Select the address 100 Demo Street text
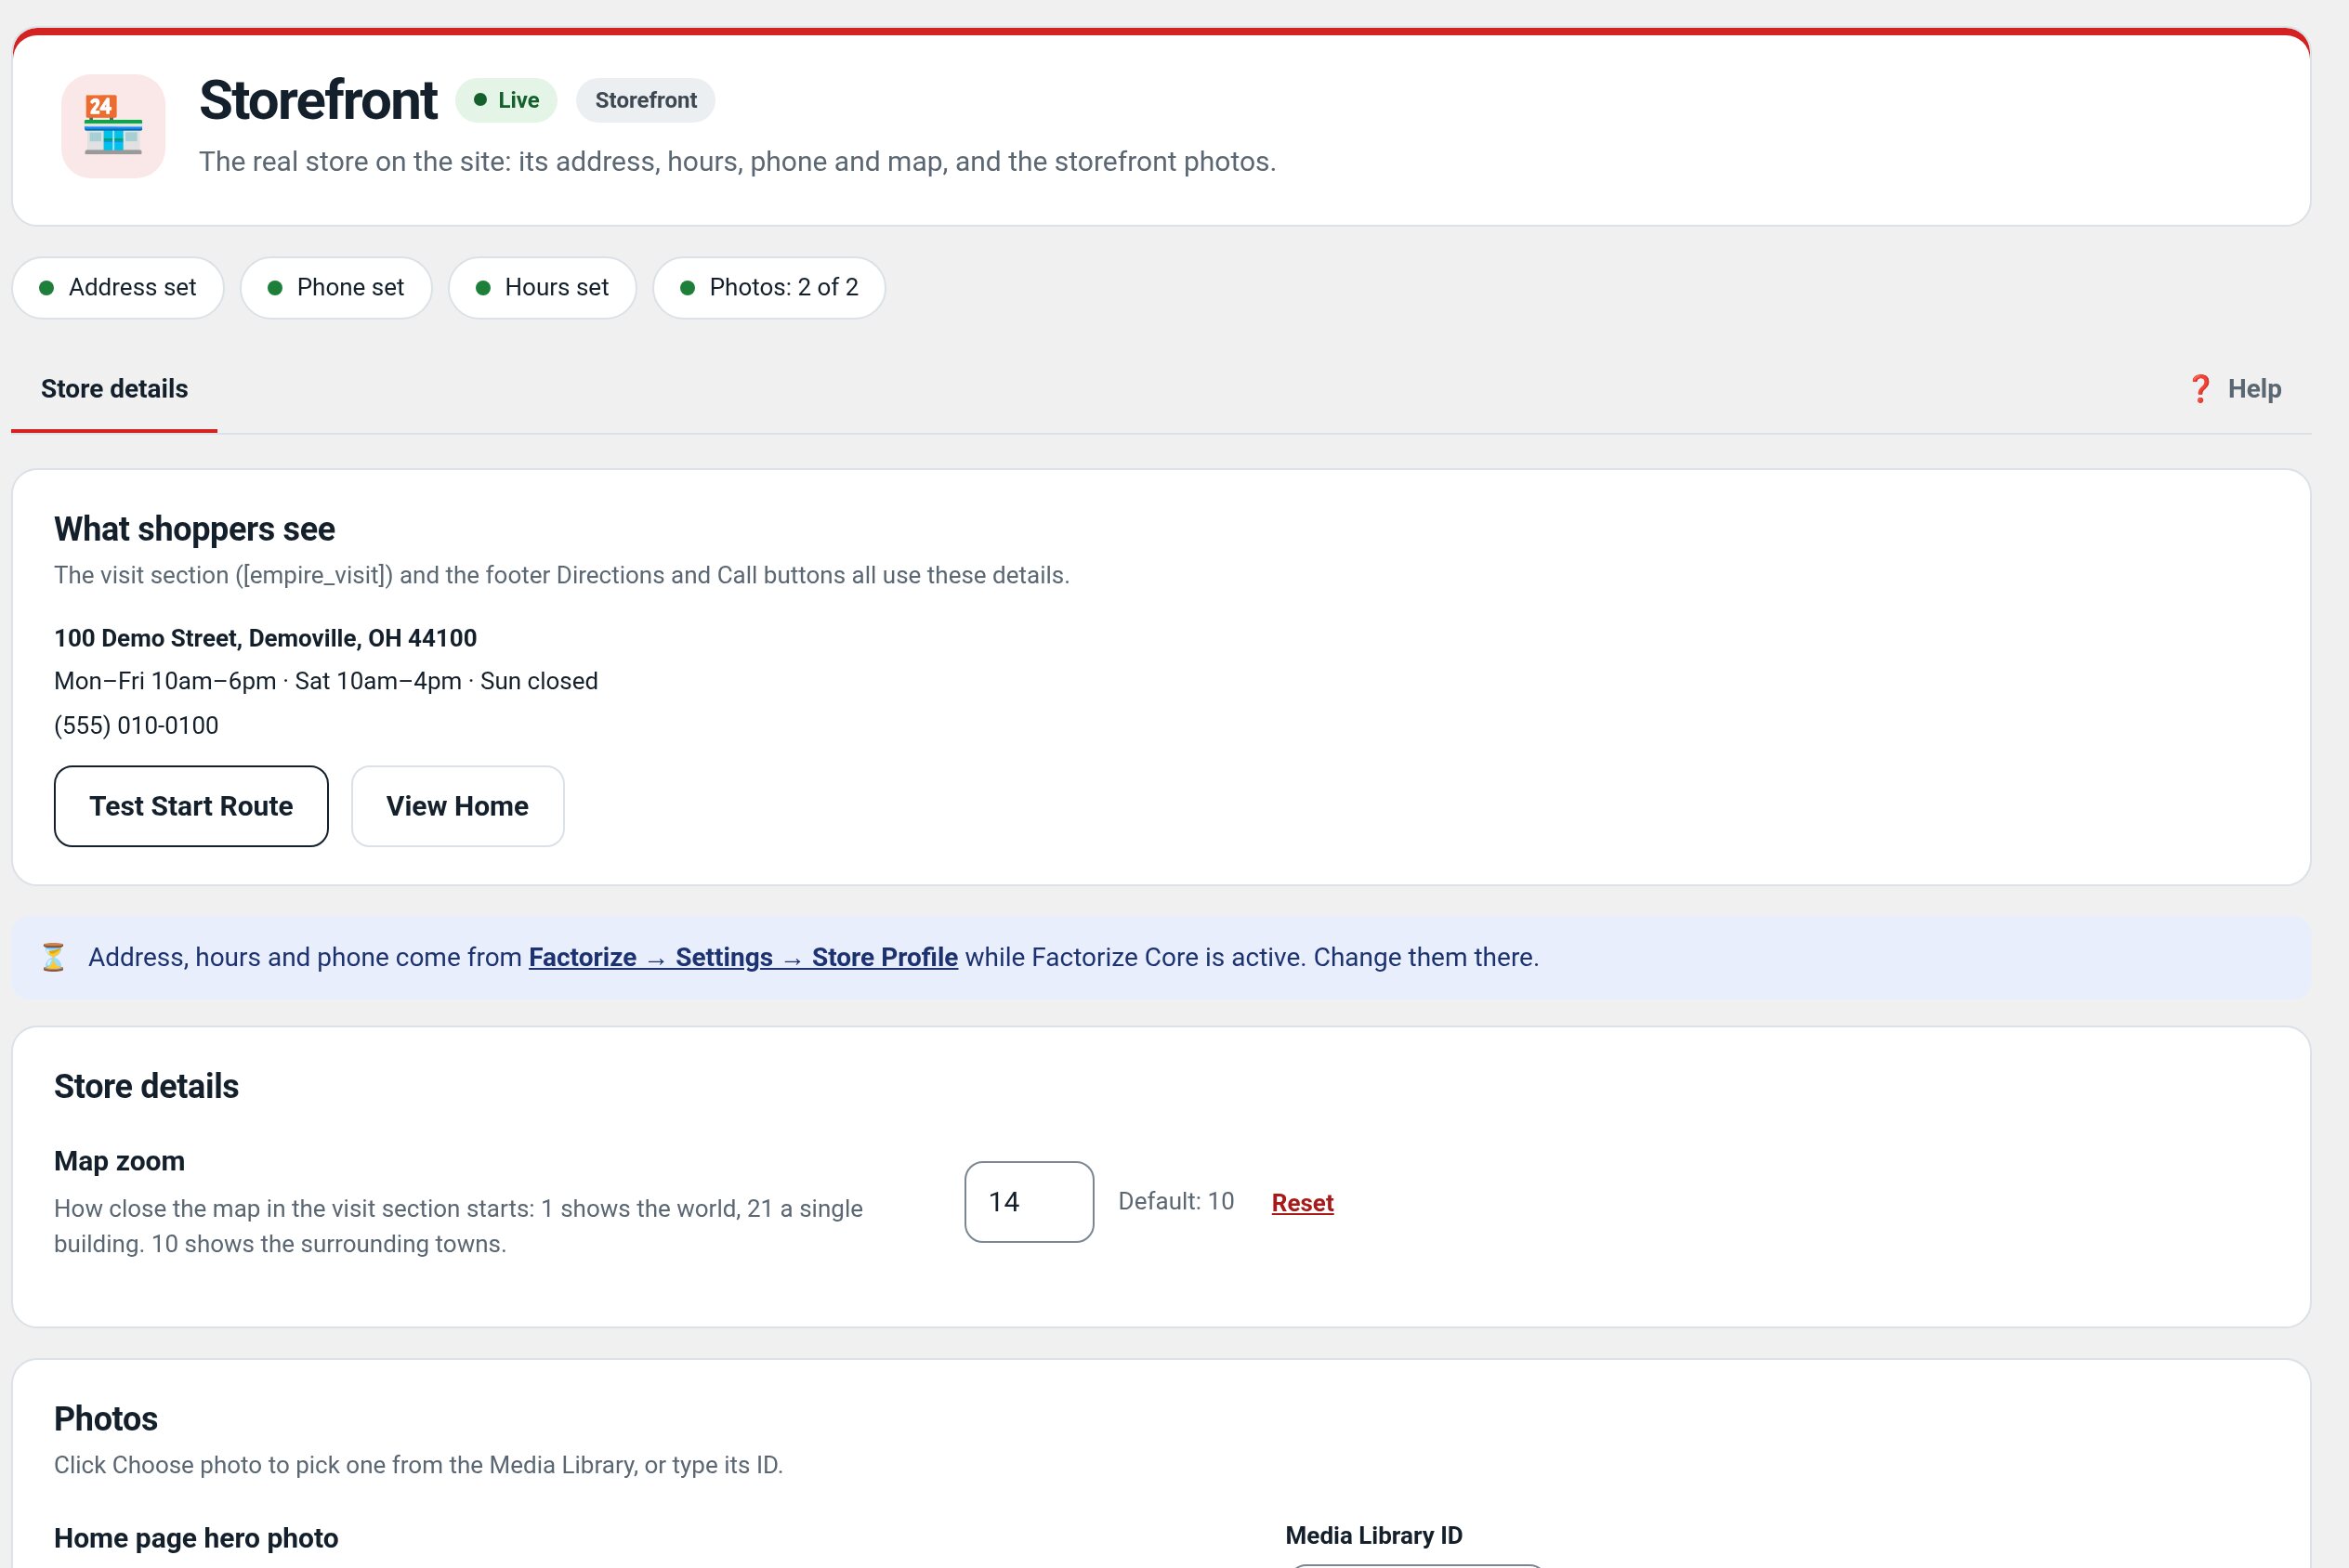The height and width of the screenshot is (1568, 2349). click(x=265, y=638)
